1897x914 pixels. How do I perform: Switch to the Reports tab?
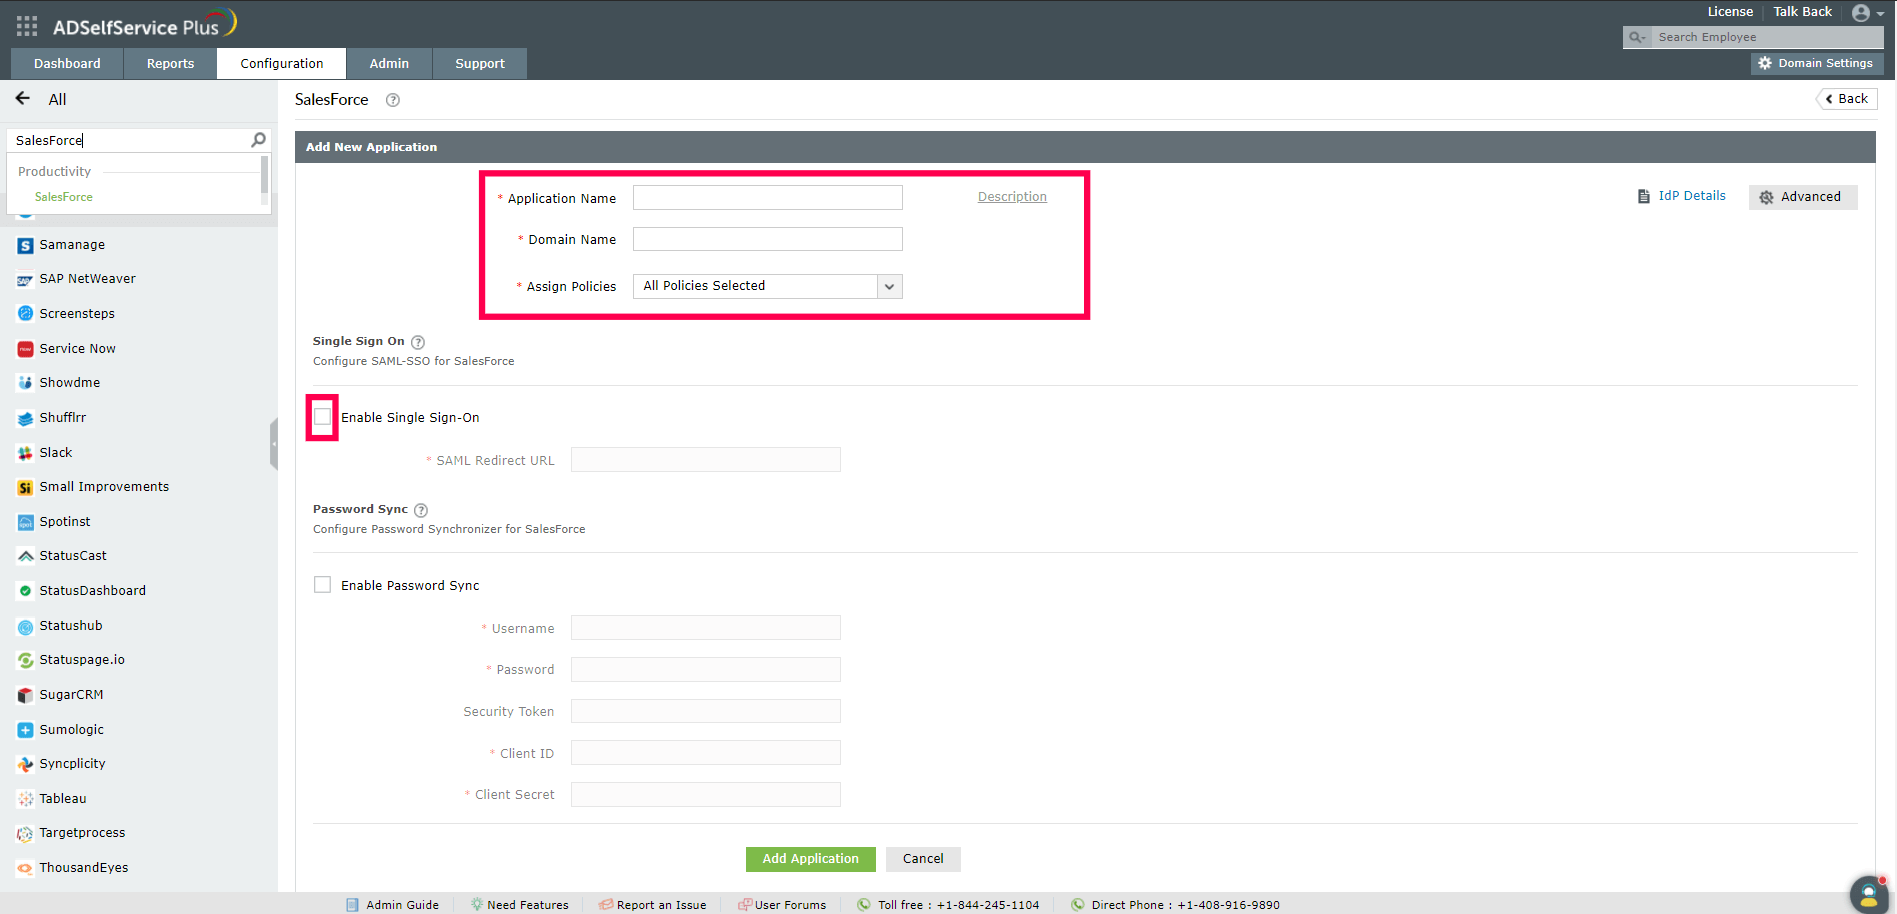click(171, 63)
